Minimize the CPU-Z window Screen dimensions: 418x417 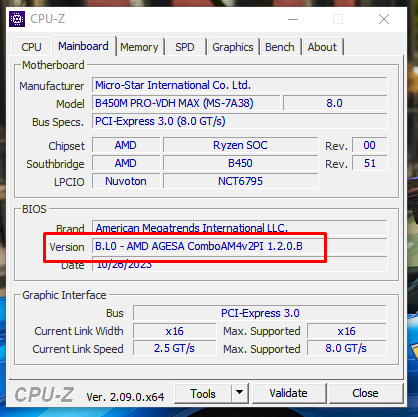[293, 19]
